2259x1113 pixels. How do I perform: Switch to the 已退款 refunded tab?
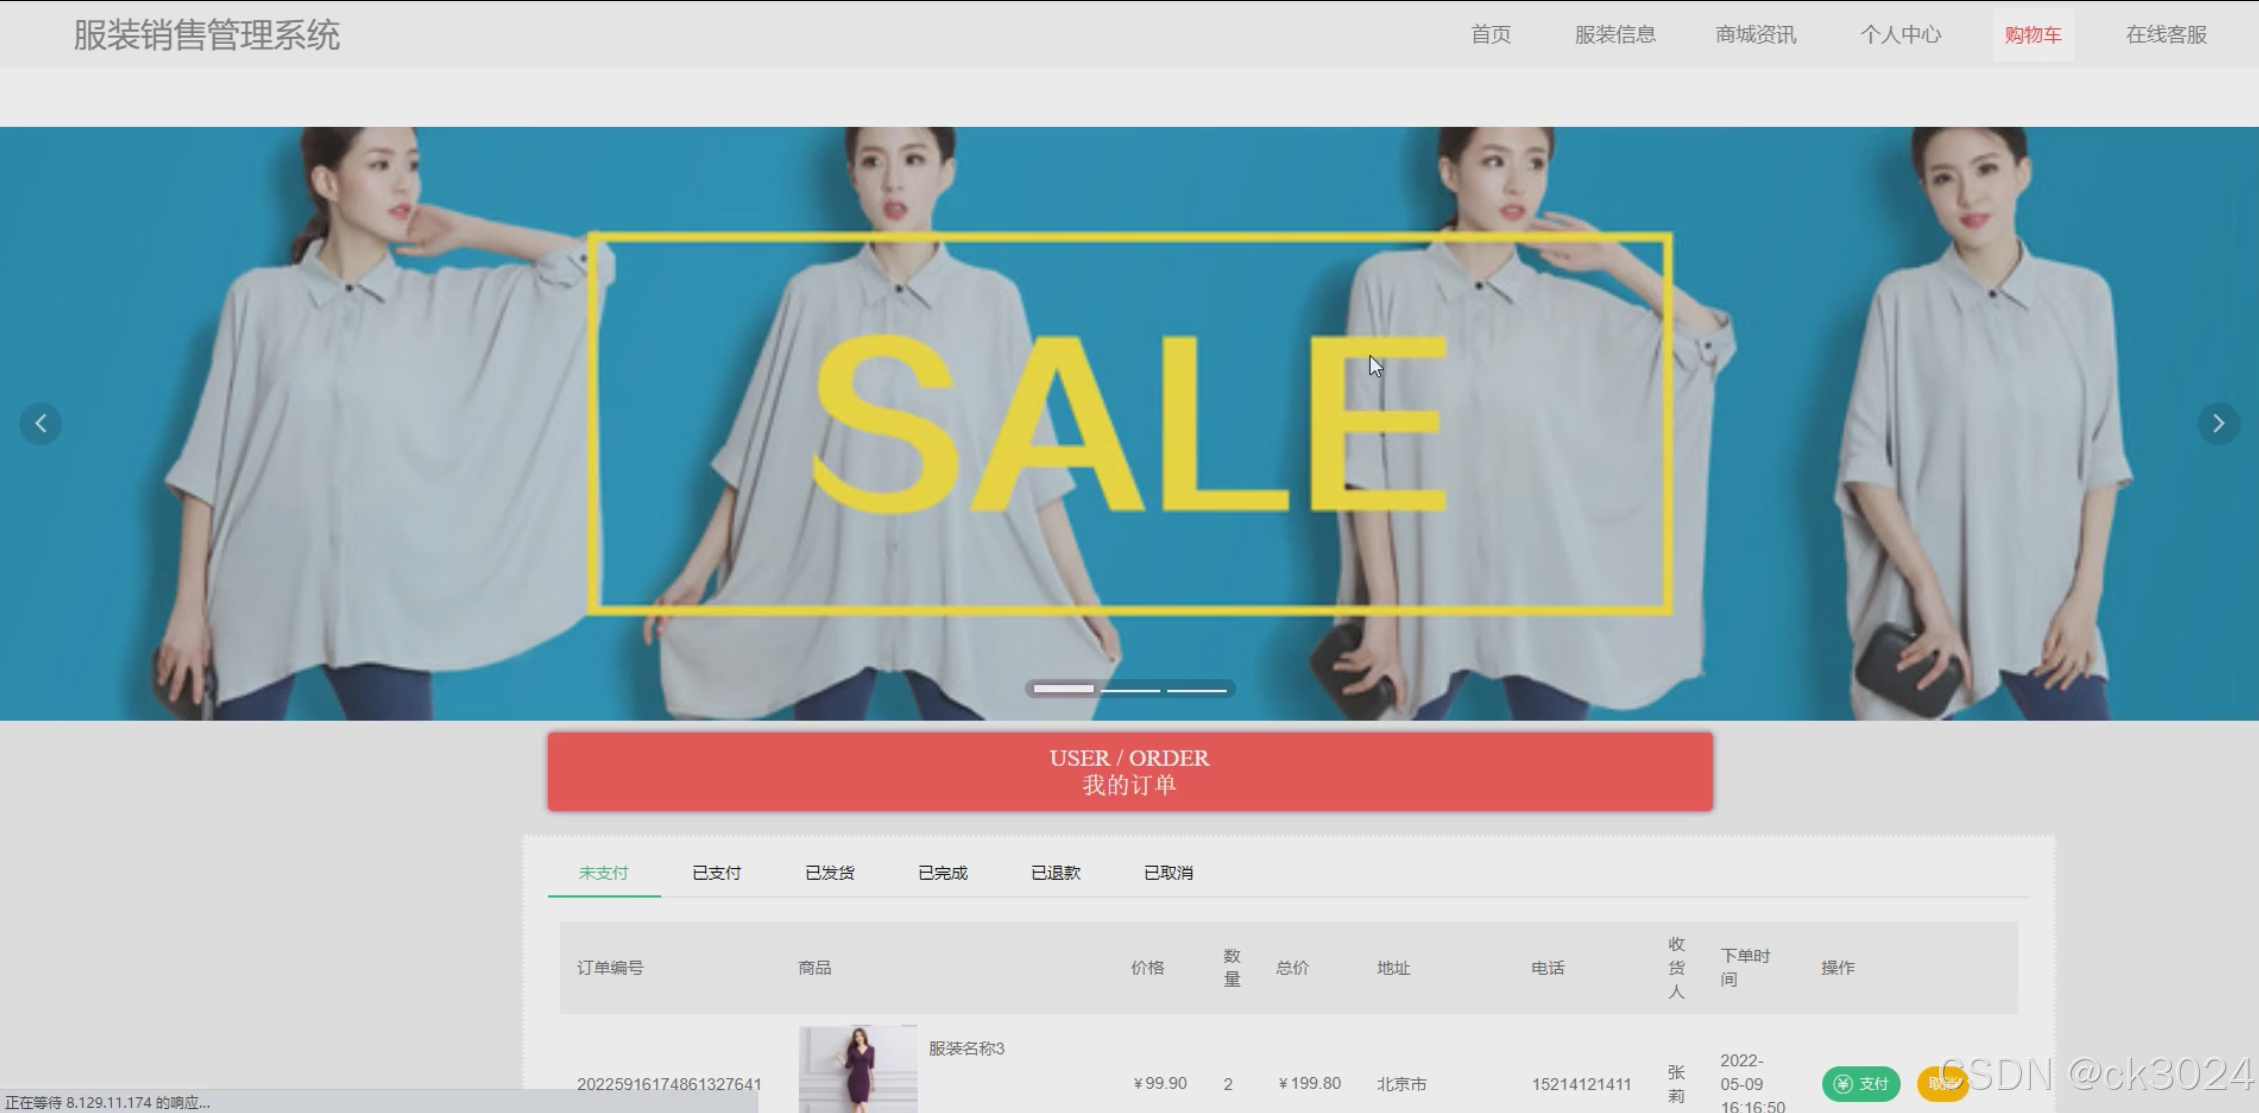(1055, 873)
